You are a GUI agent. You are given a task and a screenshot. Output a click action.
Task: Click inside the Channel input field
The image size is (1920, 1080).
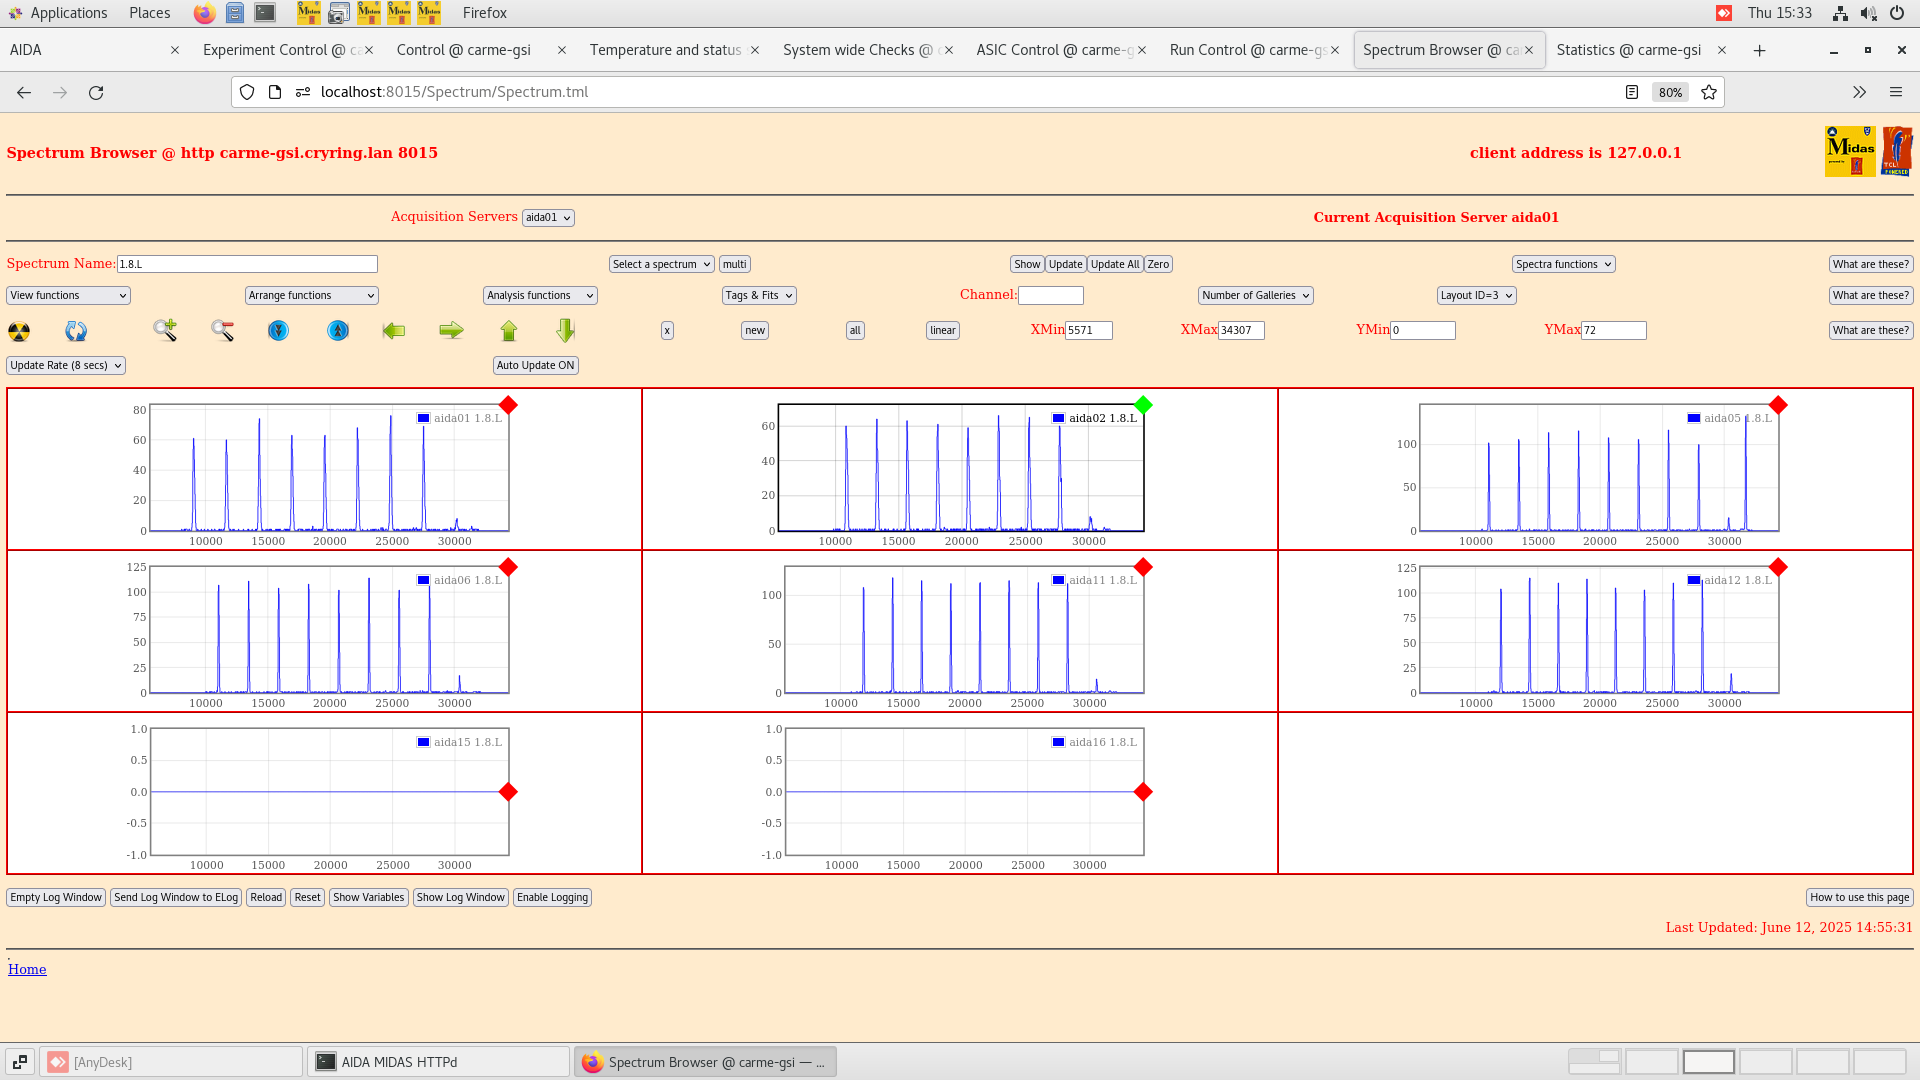(x=1051, y=295)
